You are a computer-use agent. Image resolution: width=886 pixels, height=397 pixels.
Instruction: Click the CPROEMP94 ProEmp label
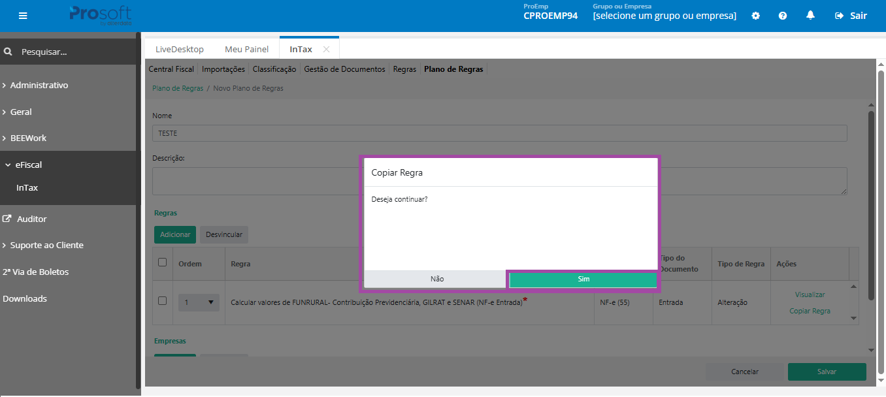point(550,16)
